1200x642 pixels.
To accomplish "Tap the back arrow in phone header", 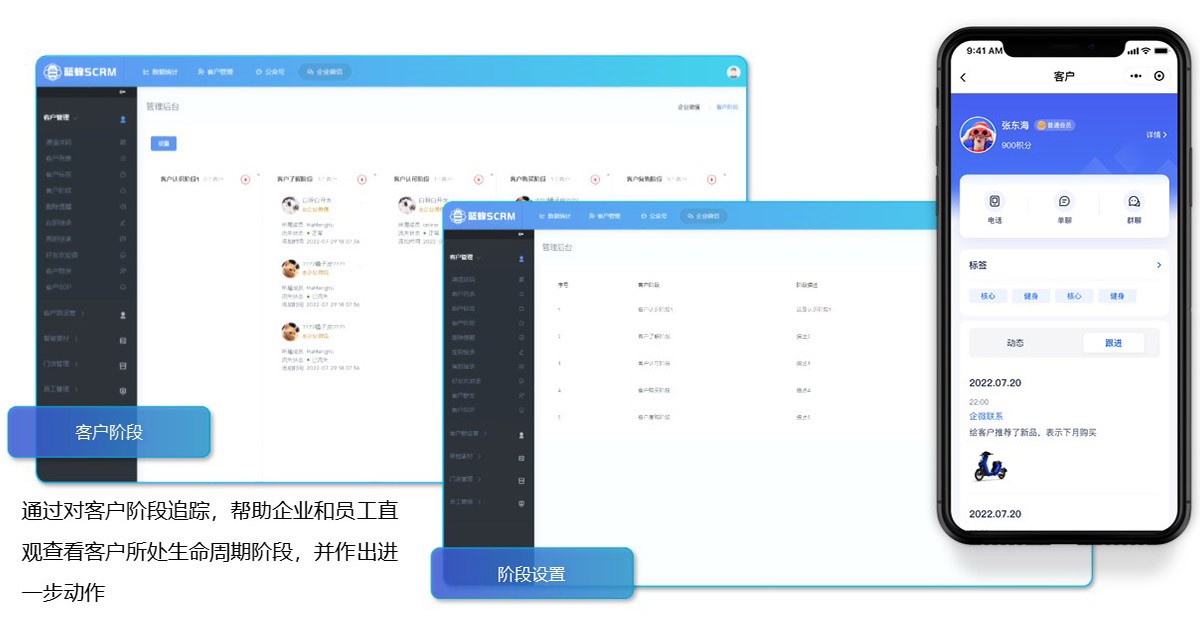I will pyautogui.click(x=963, y=77).
